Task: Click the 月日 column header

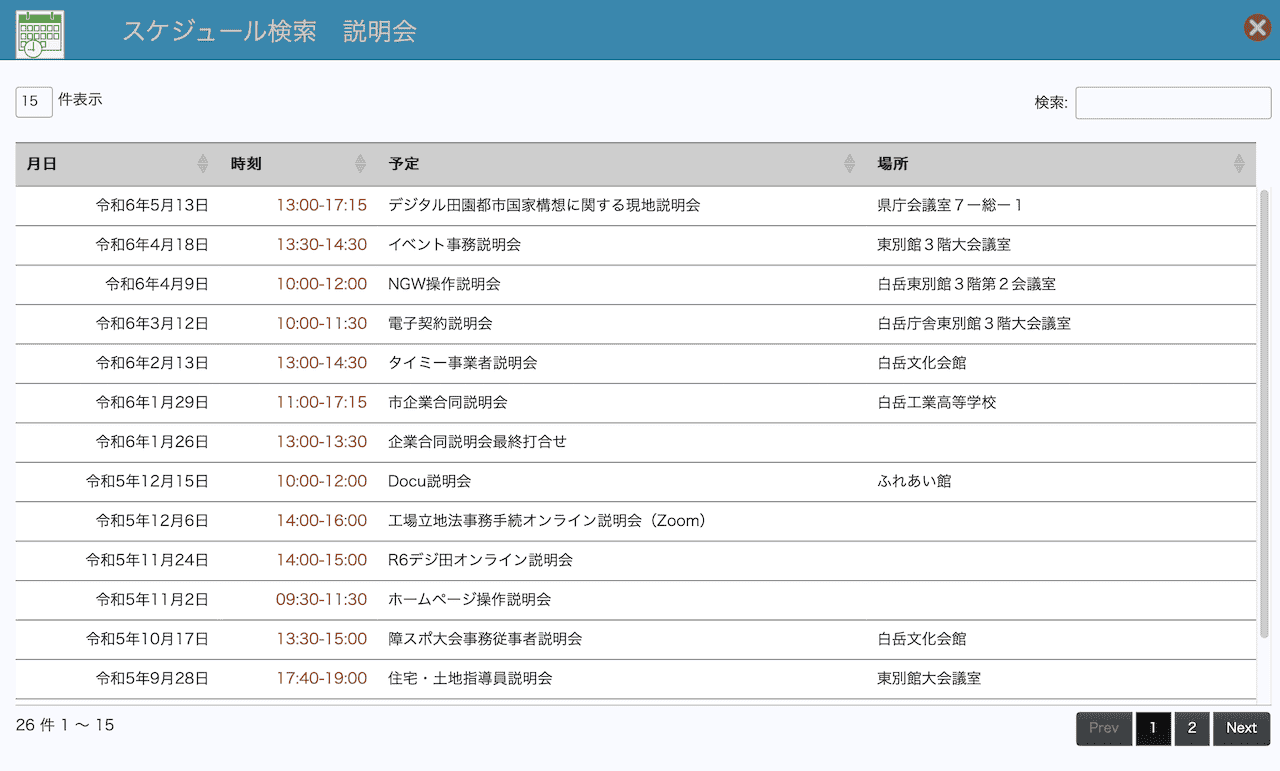Action: coord(42,164)
